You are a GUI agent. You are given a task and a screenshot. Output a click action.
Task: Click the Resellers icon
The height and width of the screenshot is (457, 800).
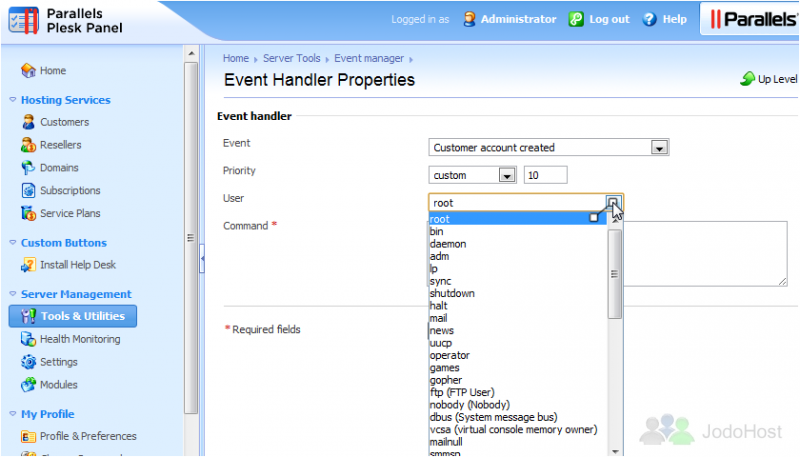point(28,145)
